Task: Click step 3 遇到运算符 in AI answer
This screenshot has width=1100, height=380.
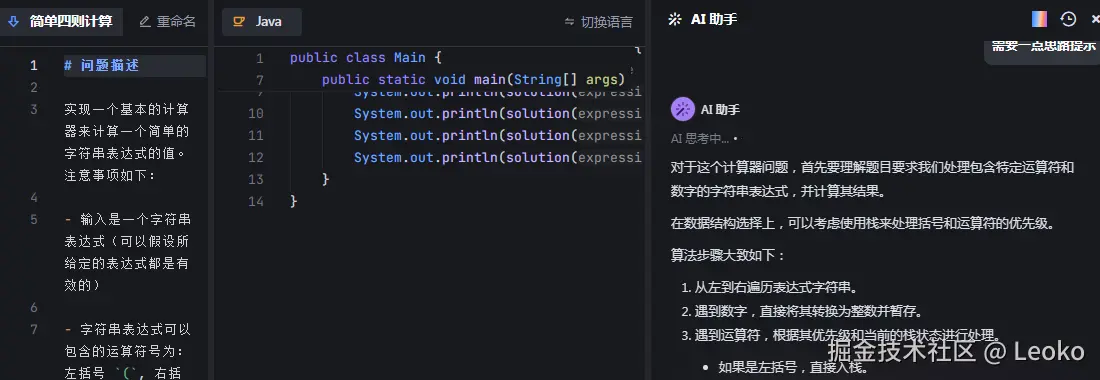Action: pos(847,334)
